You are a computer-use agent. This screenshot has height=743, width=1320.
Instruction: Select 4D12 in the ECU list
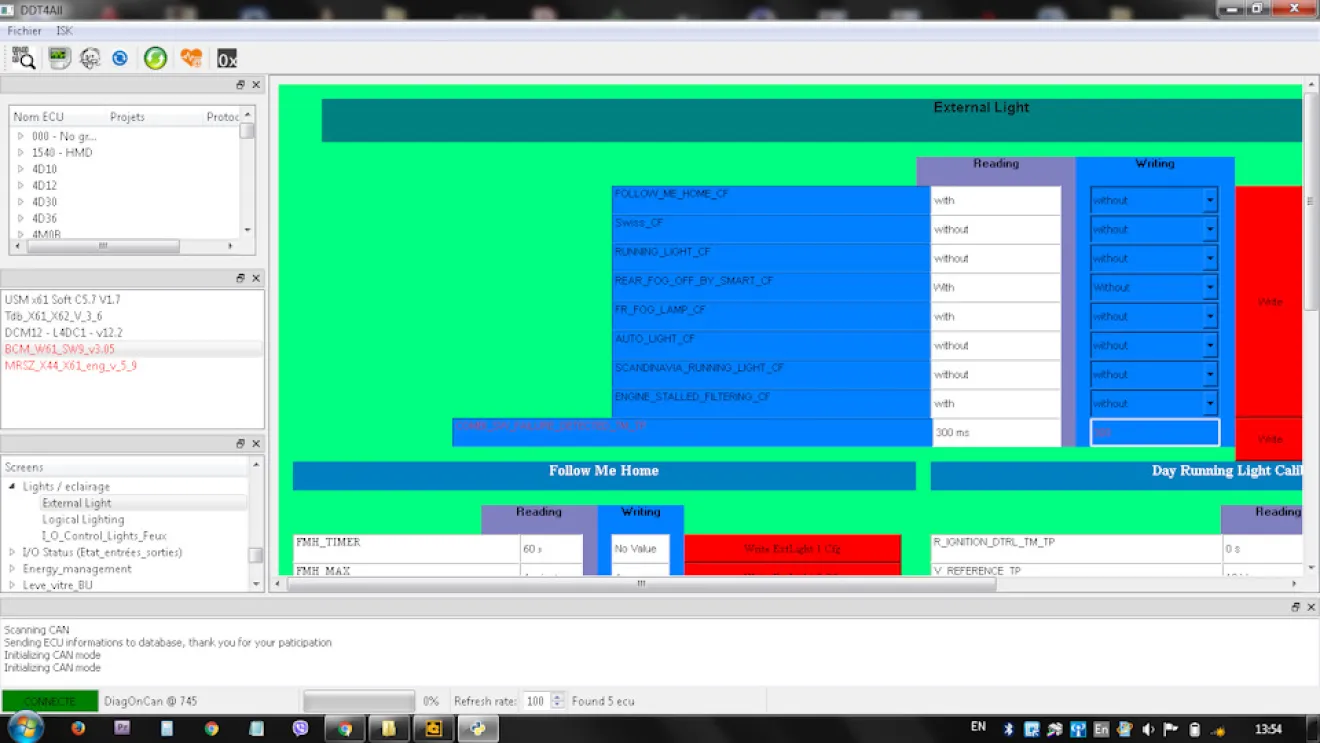point(44,185)
